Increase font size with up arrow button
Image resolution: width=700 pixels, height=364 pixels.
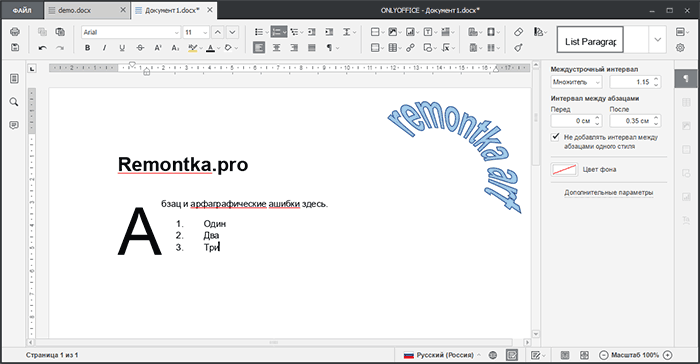tap(217, 32)
